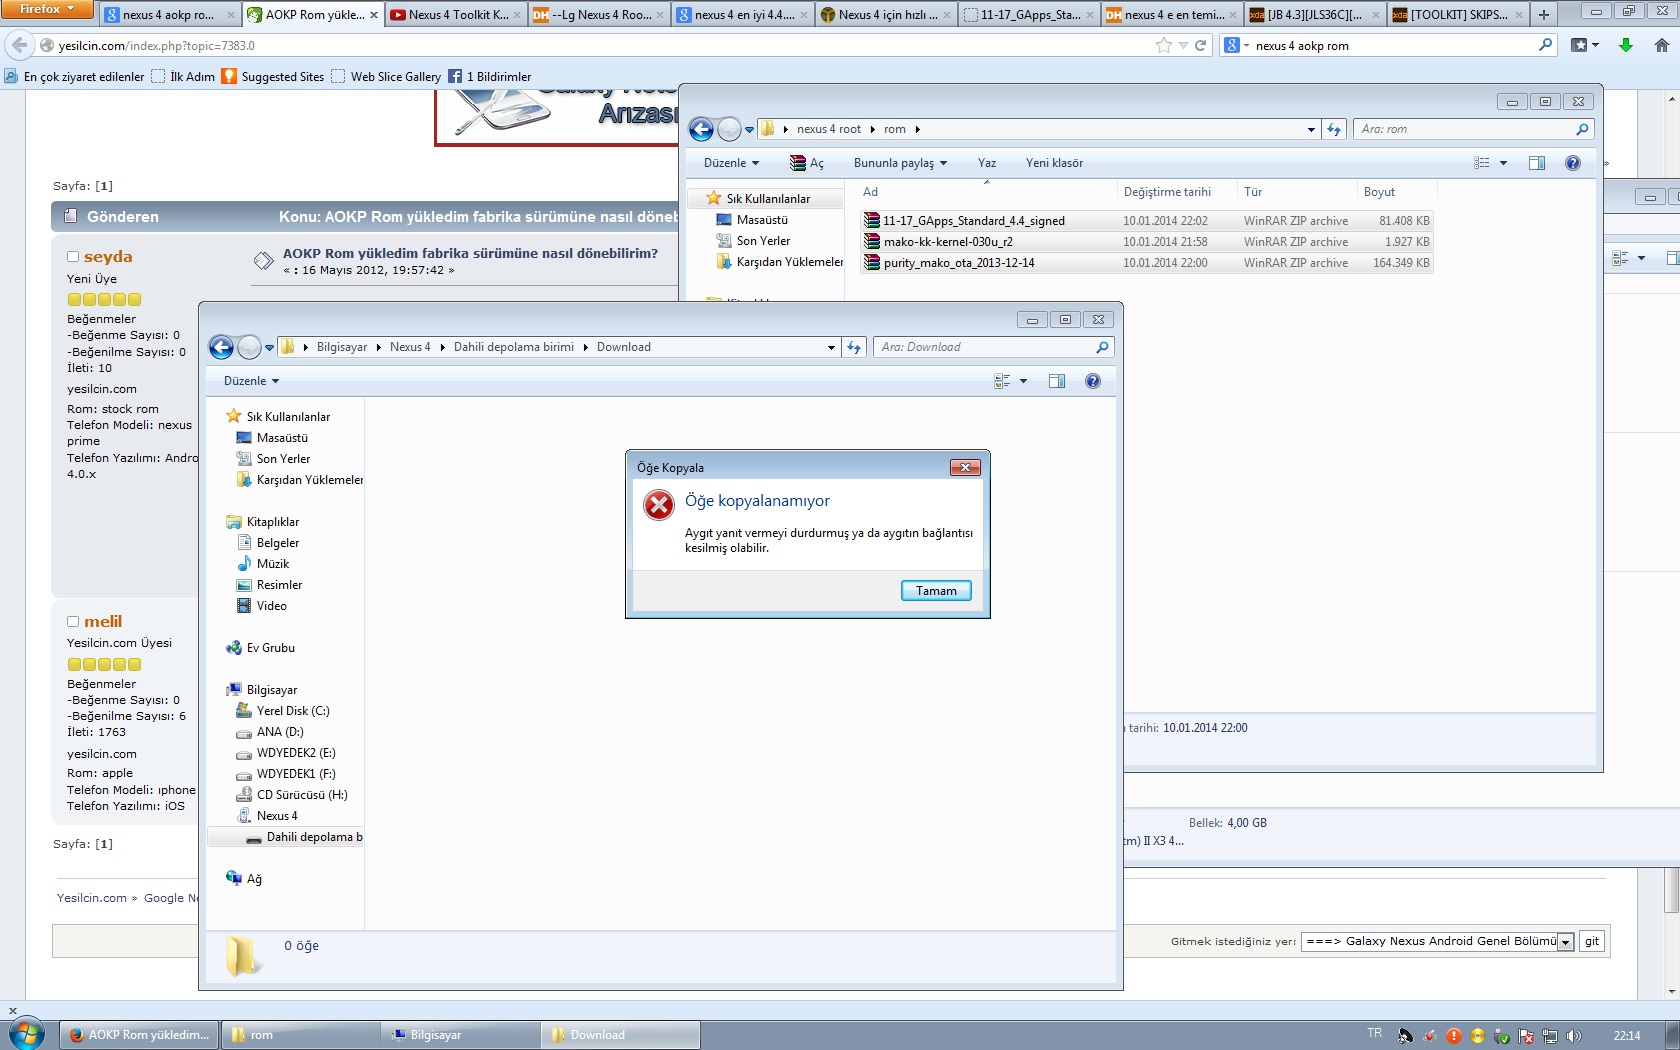Open Windows Start button
The width and height of the screenshot is (1680, 1050).
[x=27, y=1033]
